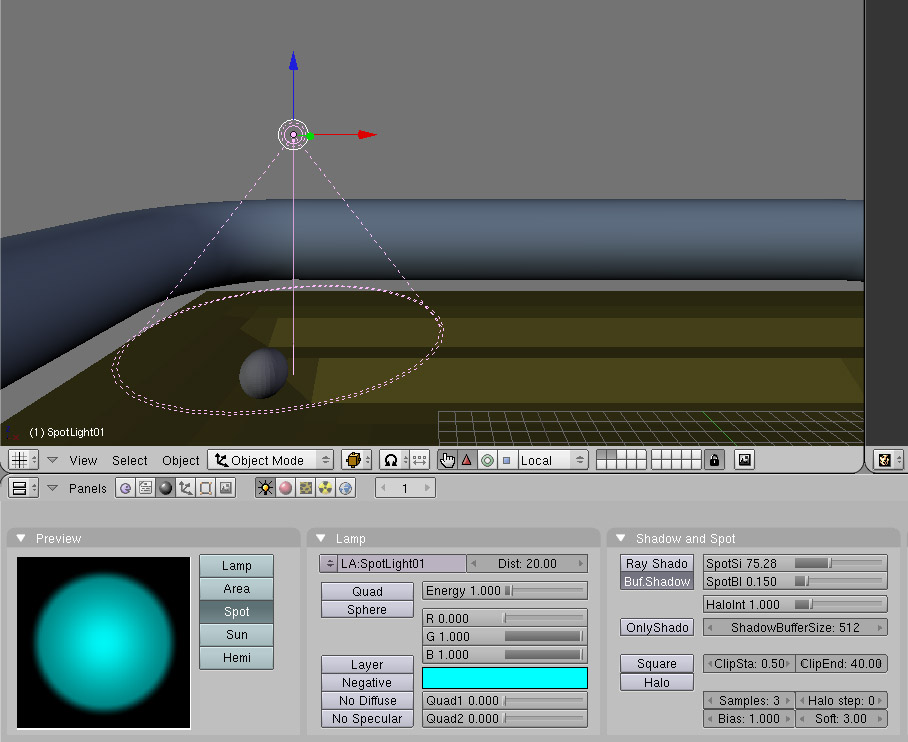
Task: Open the View menu
Action: pyautogui.click(x=83, y=460)
